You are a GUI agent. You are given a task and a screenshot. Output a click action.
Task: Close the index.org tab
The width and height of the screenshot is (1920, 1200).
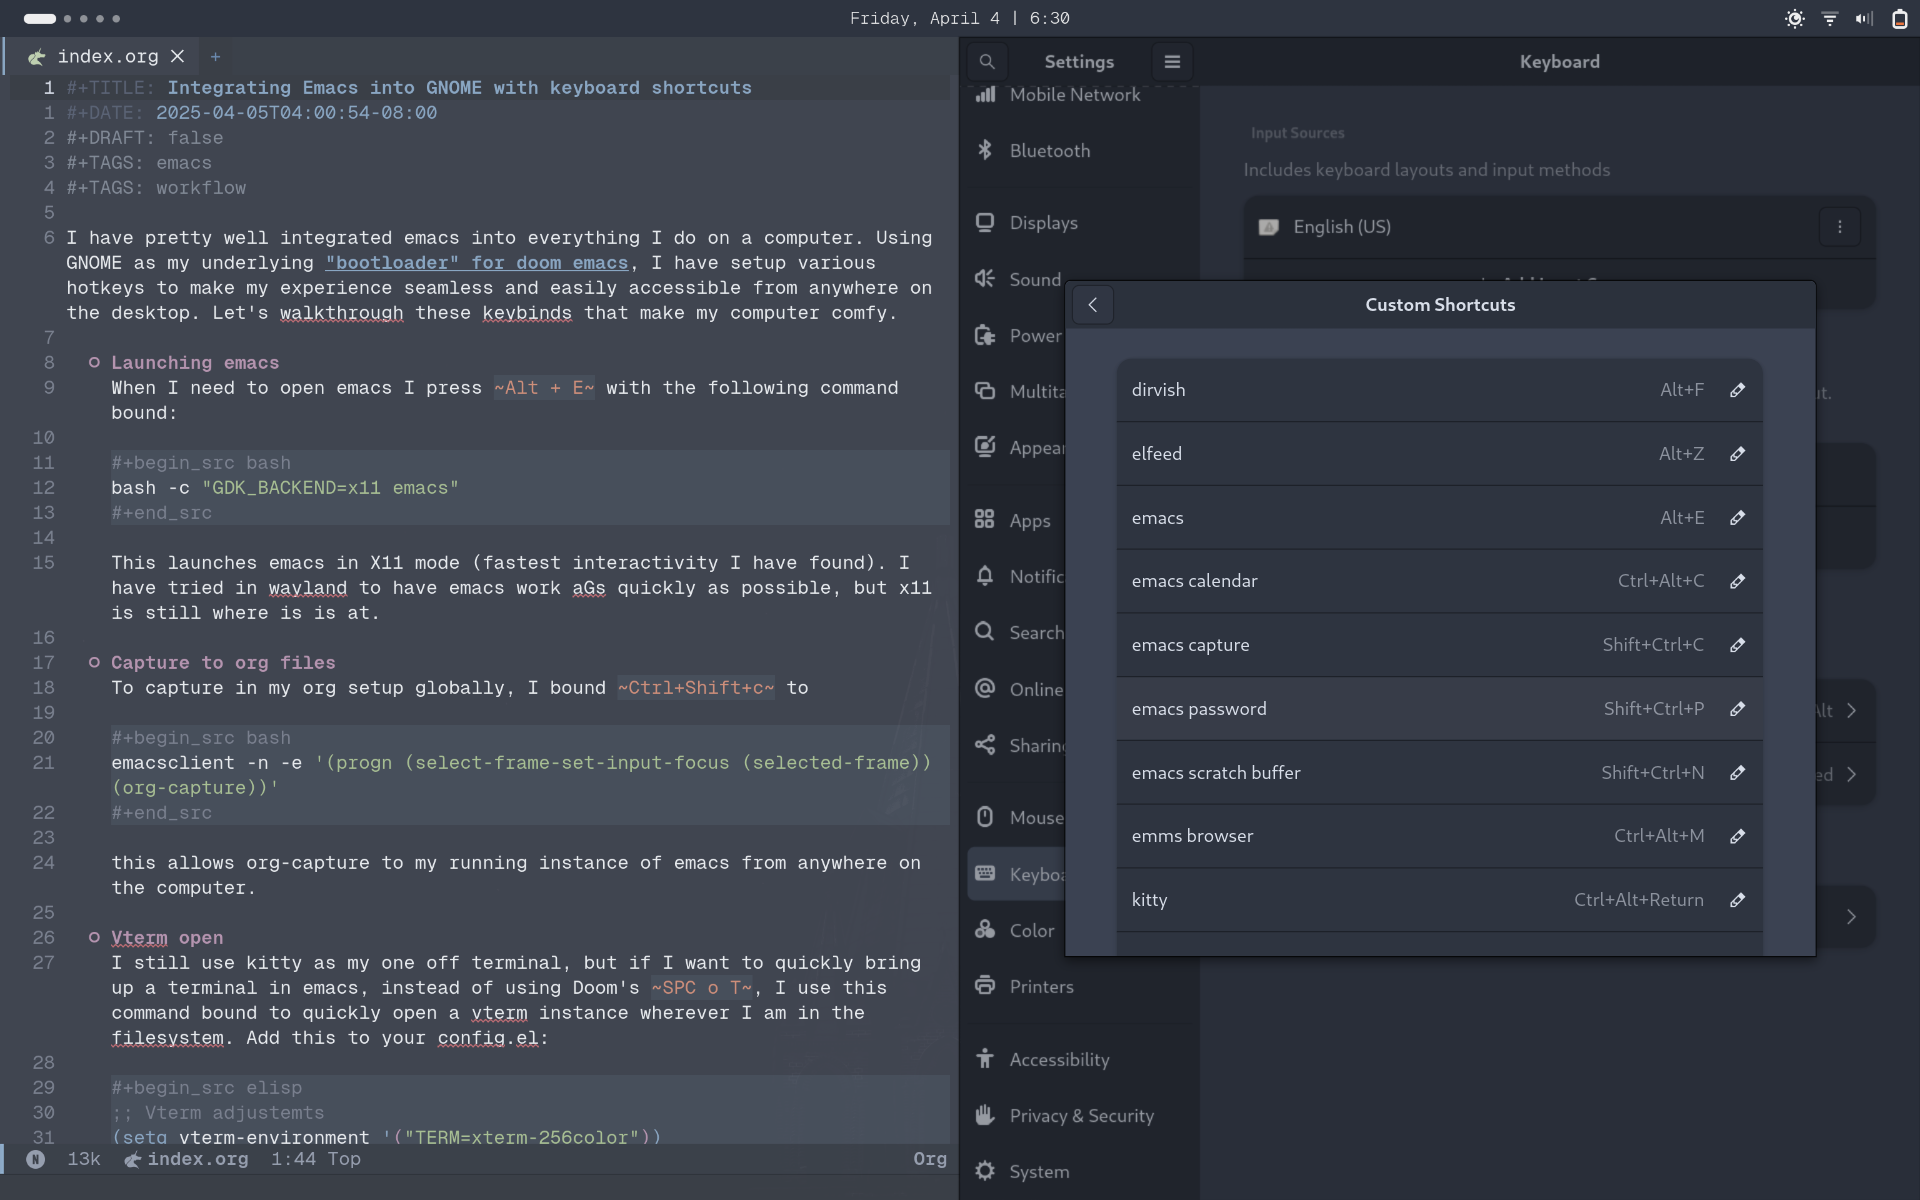click(178, 56)
